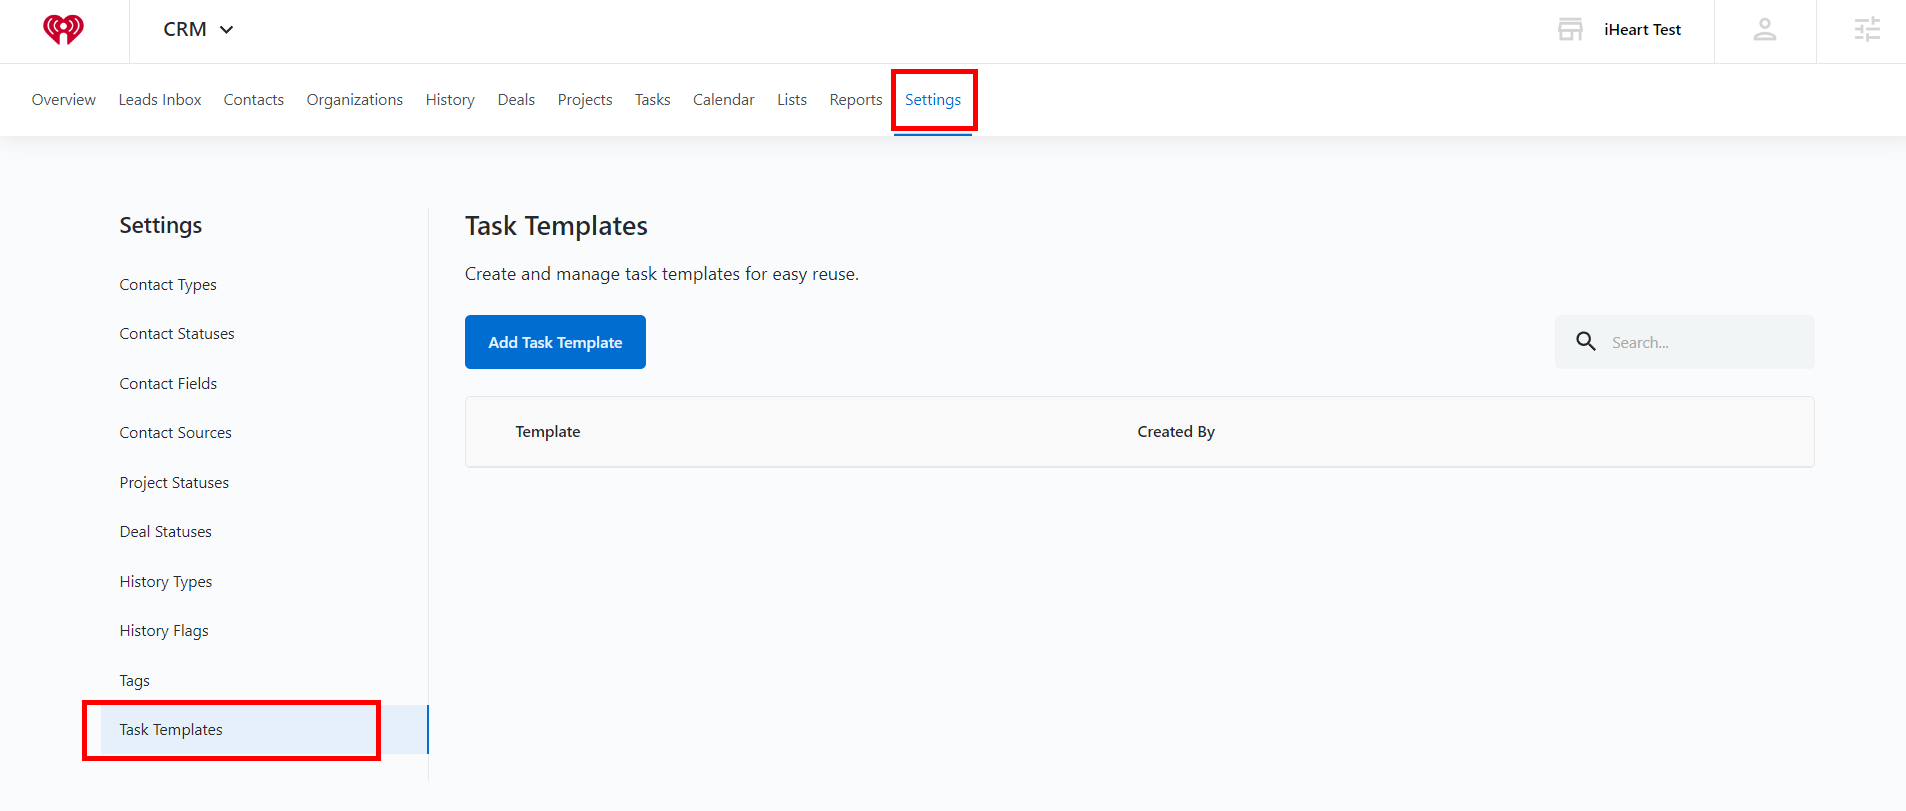Go to the Overview tab
Viewport: 1906px width, 811px height.
(x=64, y=100)
